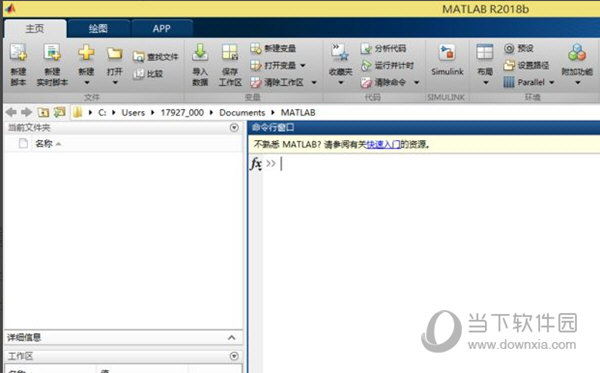The image size is (600, 373).
Task: Open Preferences (预设)
Action: click(518, 48)
